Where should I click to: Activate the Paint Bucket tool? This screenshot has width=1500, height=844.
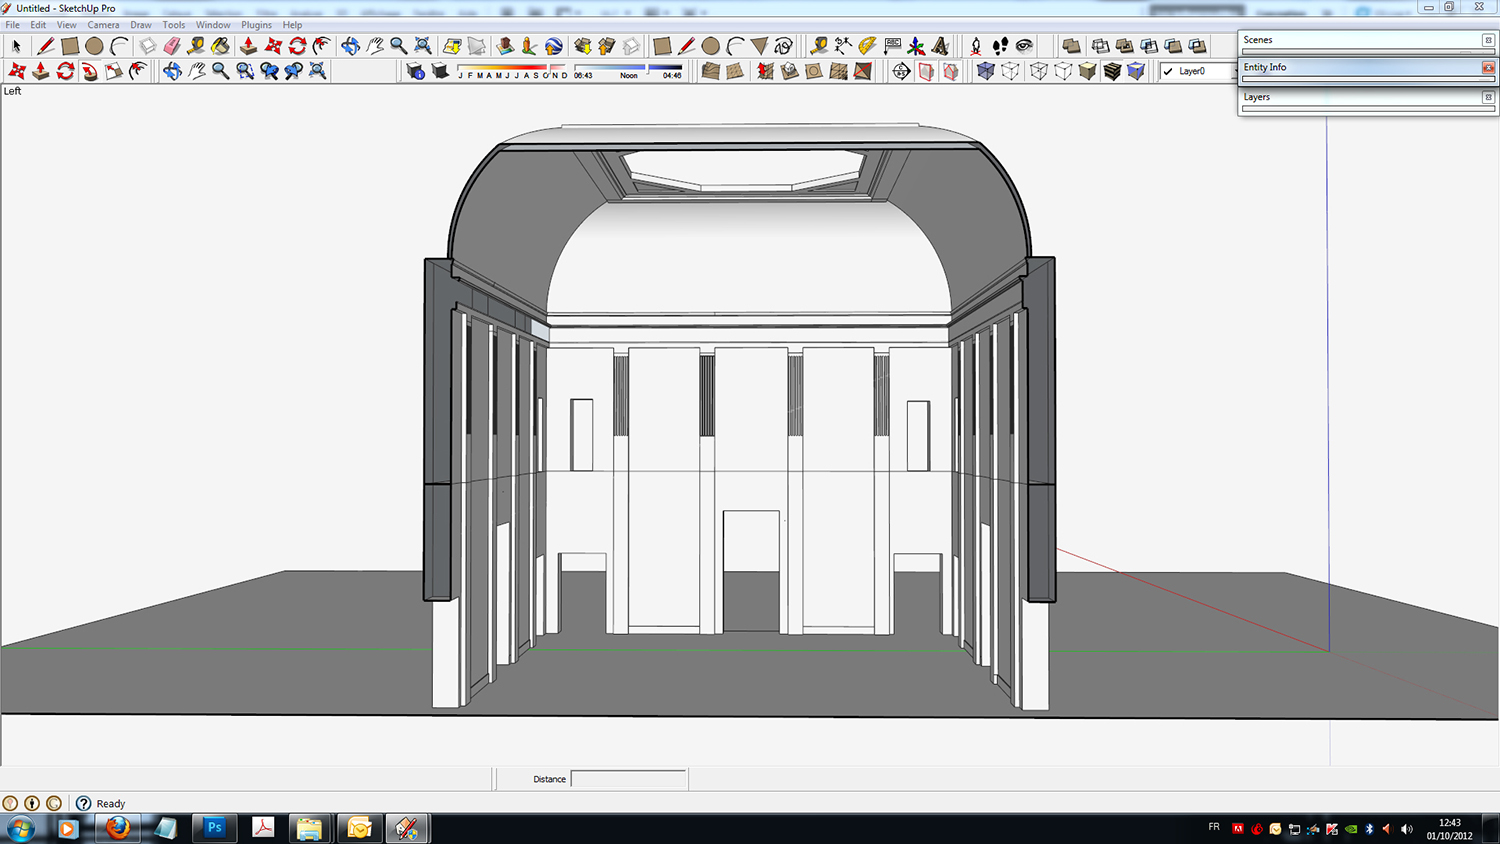pos(220,46)
